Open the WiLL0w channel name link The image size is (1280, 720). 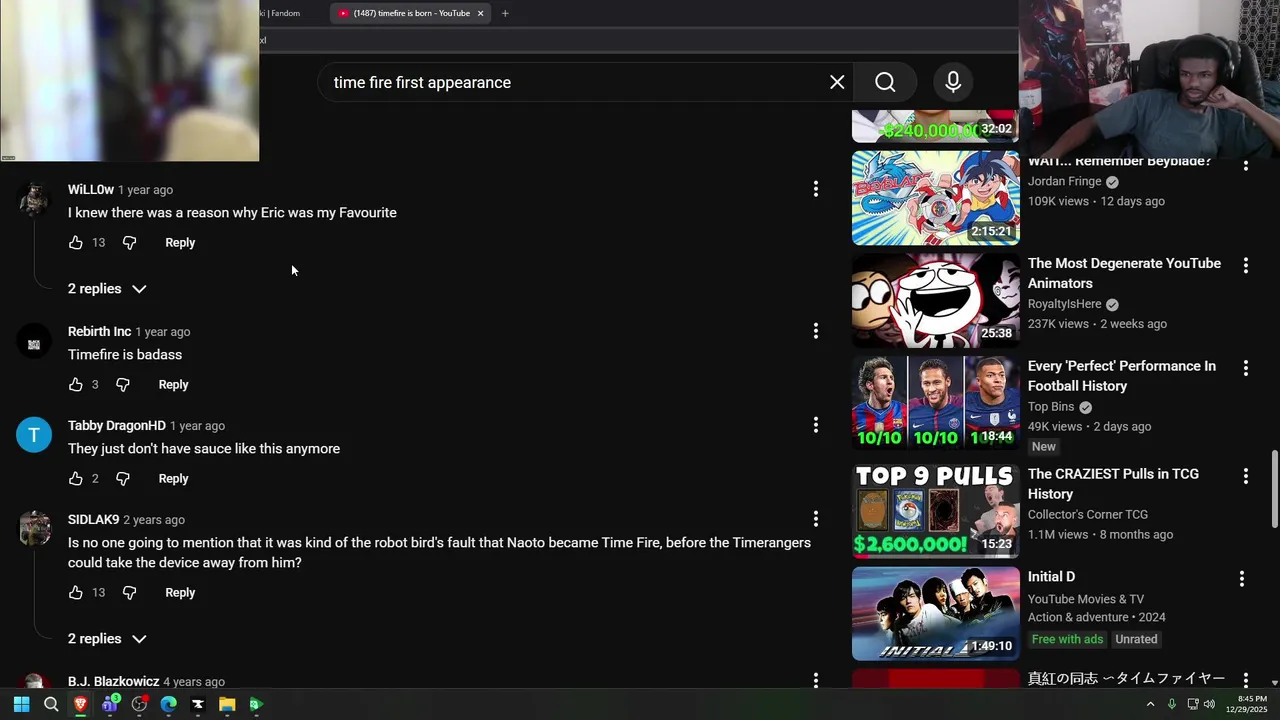(91, 190)
